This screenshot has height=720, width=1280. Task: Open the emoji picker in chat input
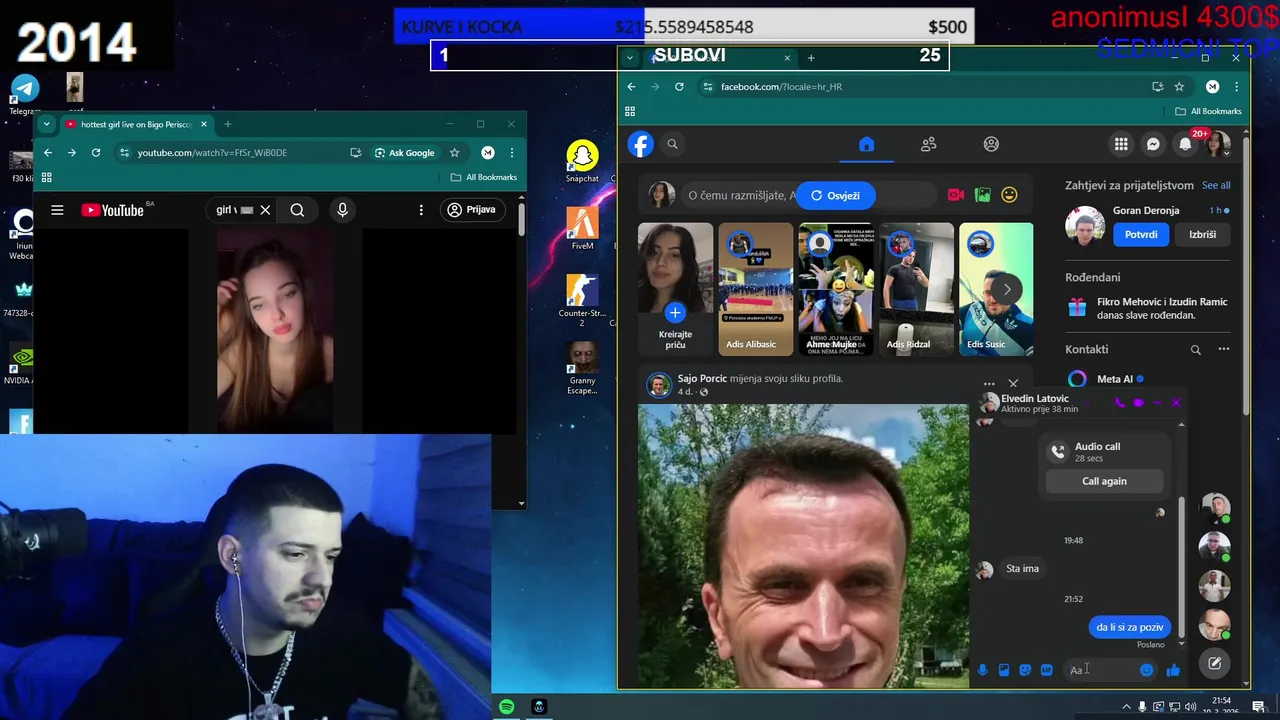1146,670
